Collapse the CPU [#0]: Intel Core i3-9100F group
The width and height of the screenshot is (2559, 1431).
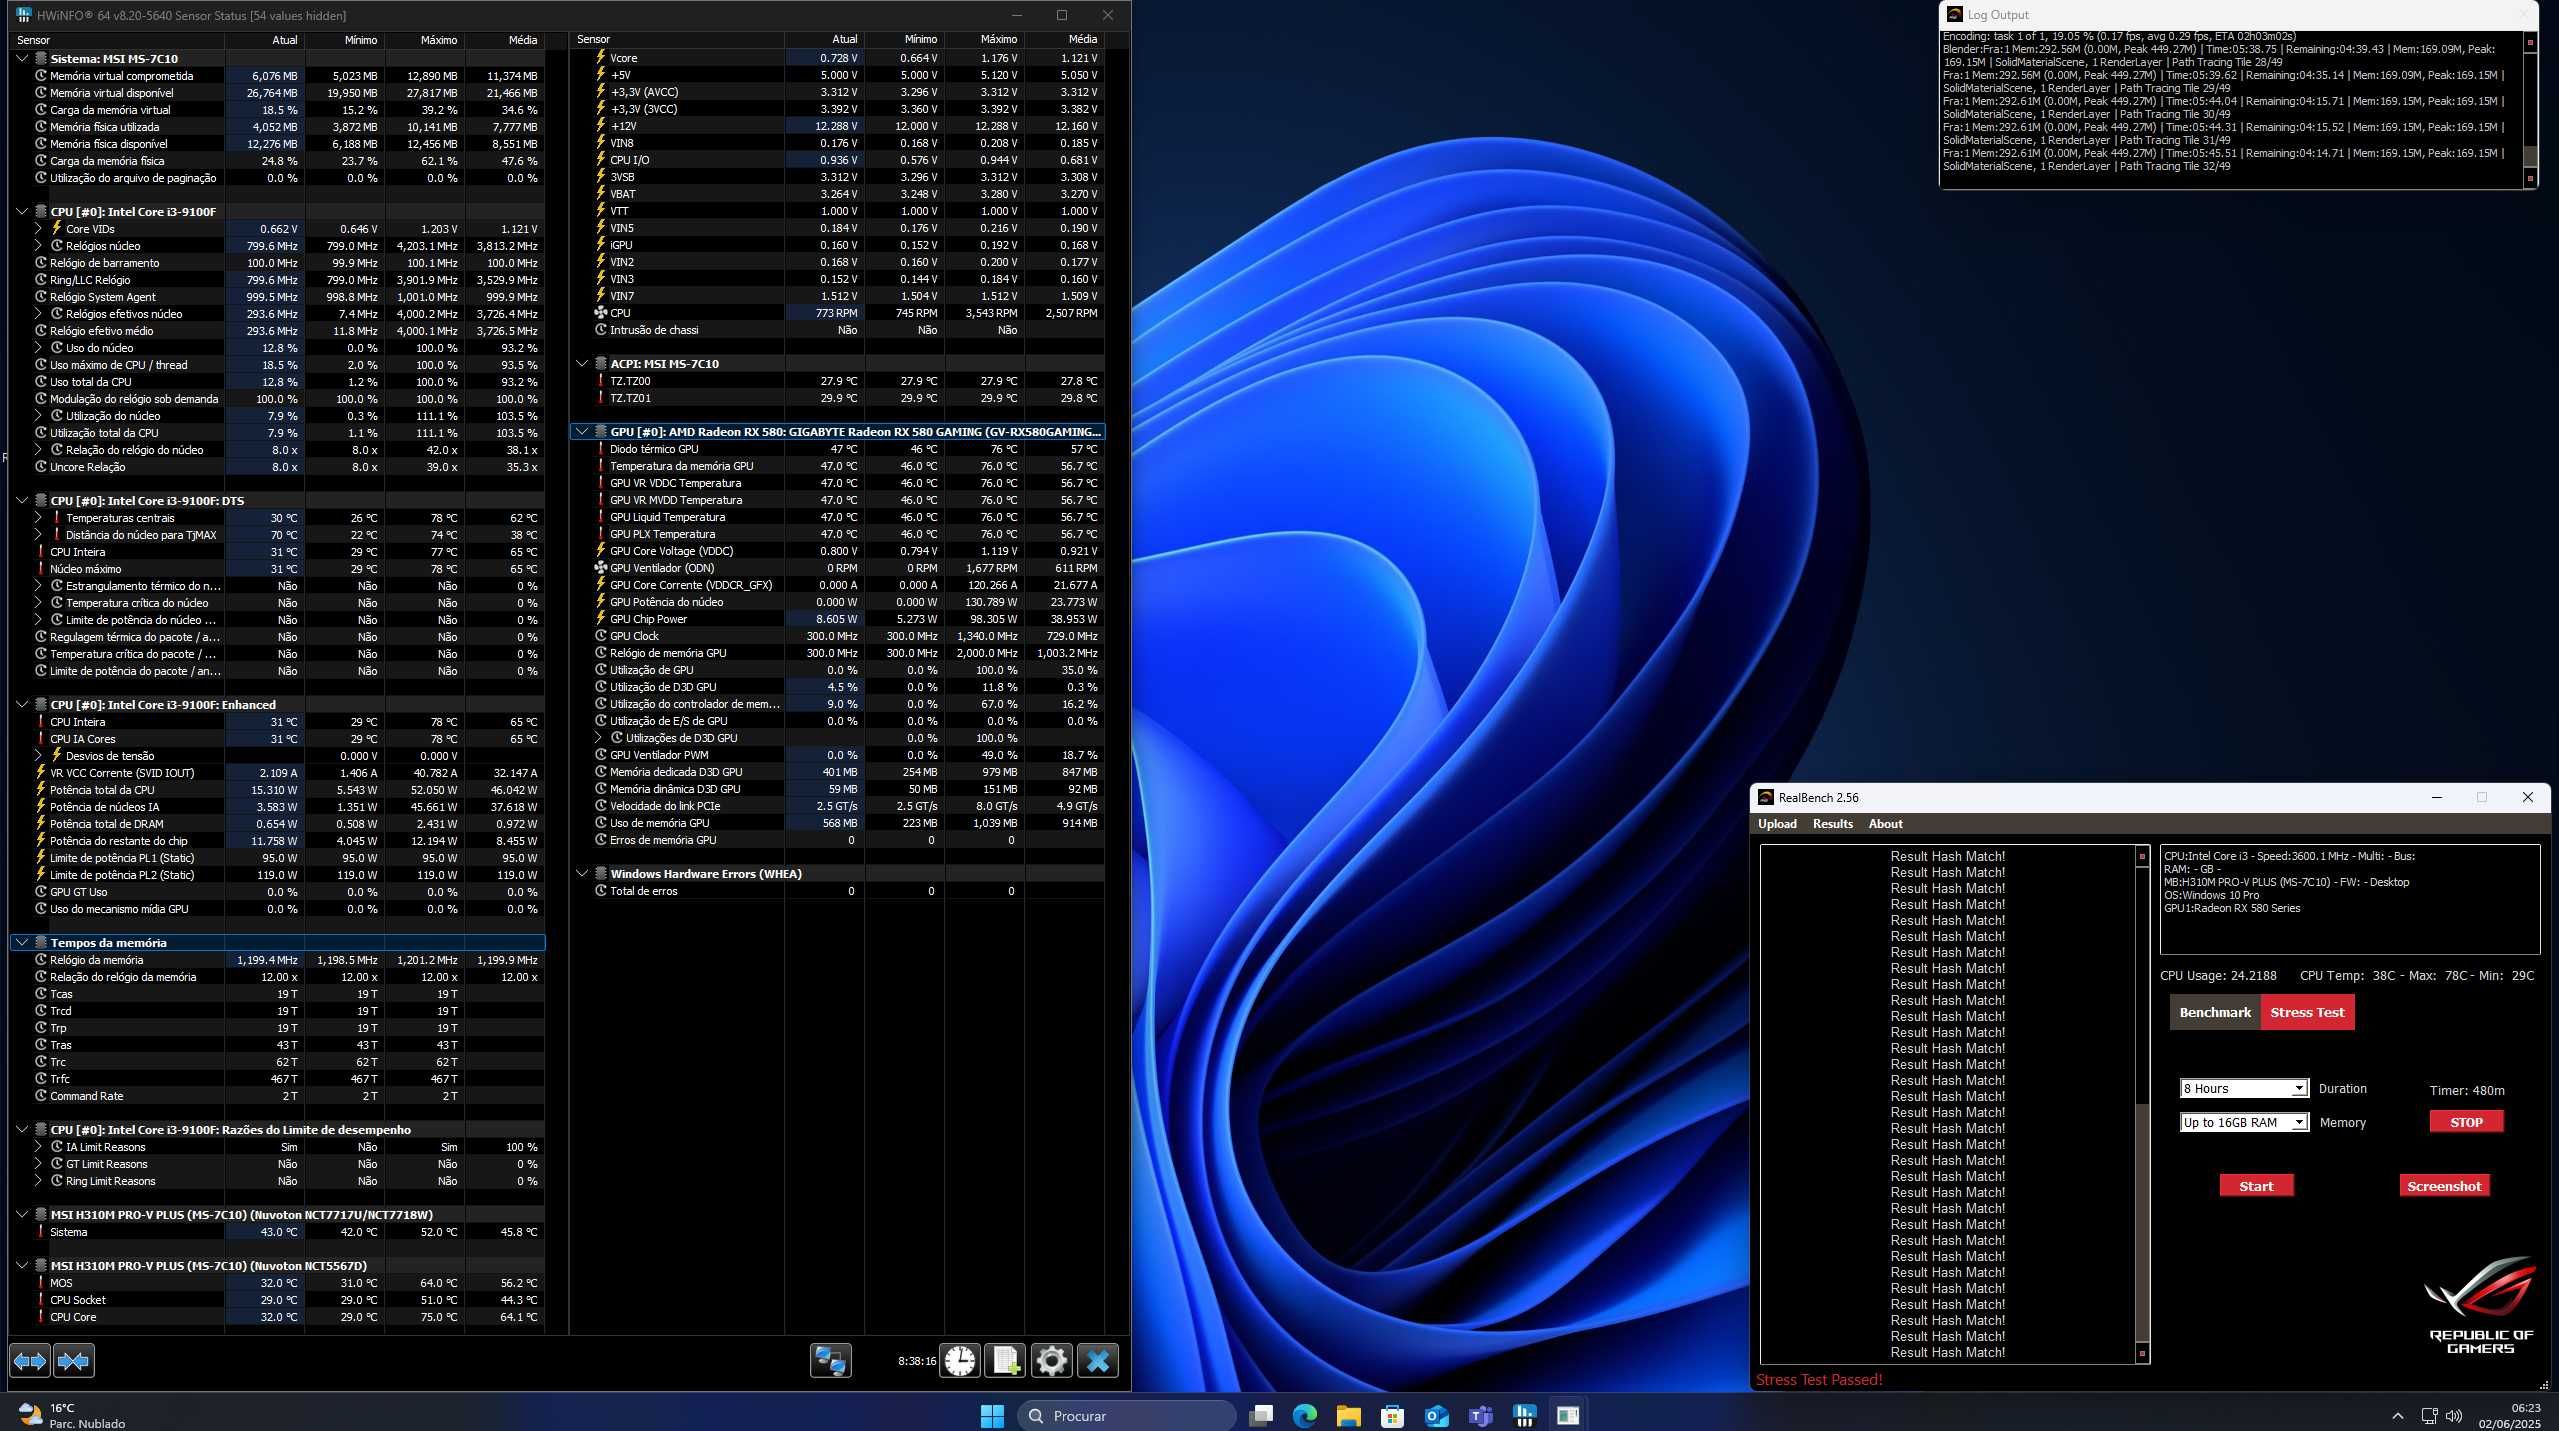[22, 212]
